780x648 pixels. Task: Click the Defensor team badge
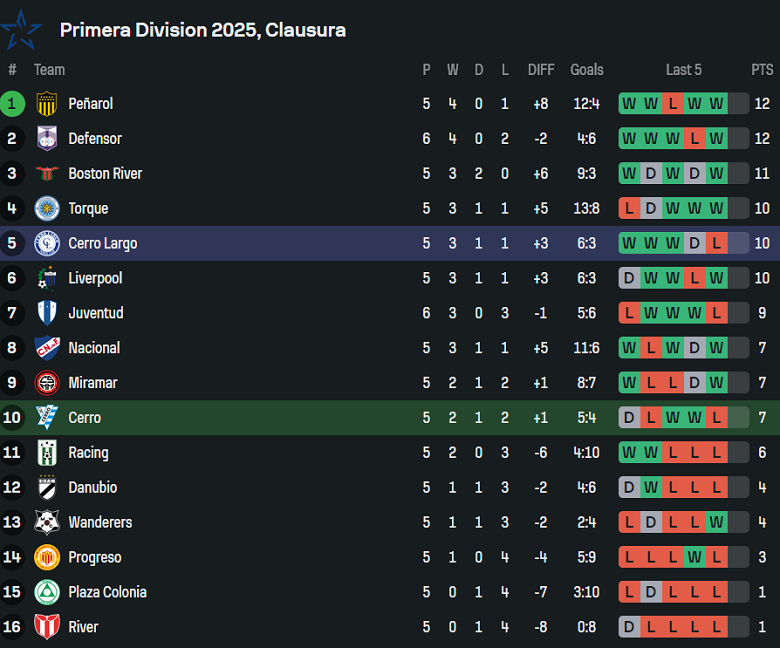tap(47, 138)
